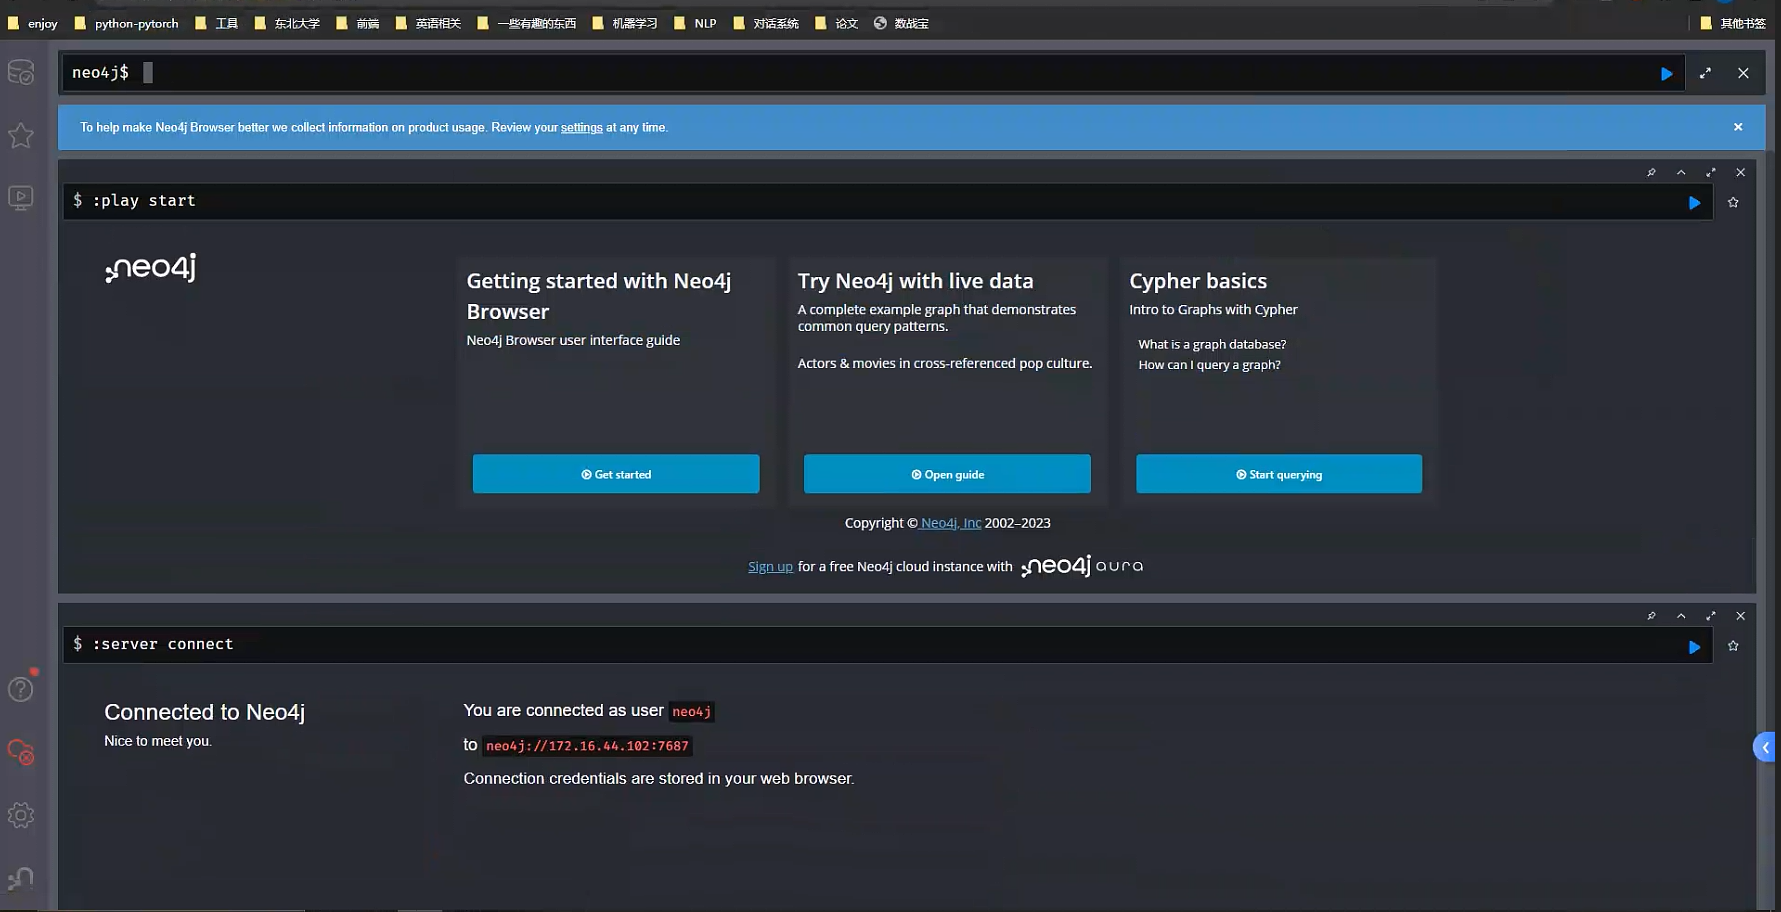
Task: Open the Favorites star sidebar icon
Action: click(x=21, y=135)
